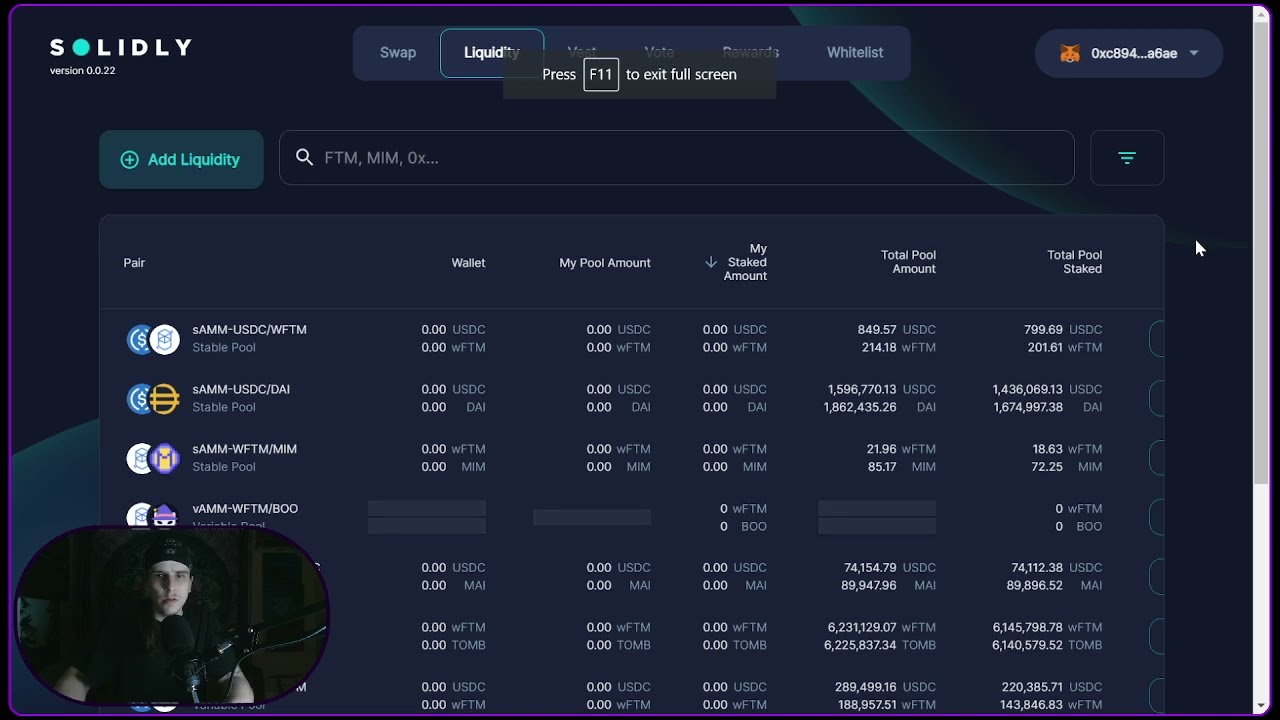
Task: Sort by the Wallet column header
Action: click(468, 263)
